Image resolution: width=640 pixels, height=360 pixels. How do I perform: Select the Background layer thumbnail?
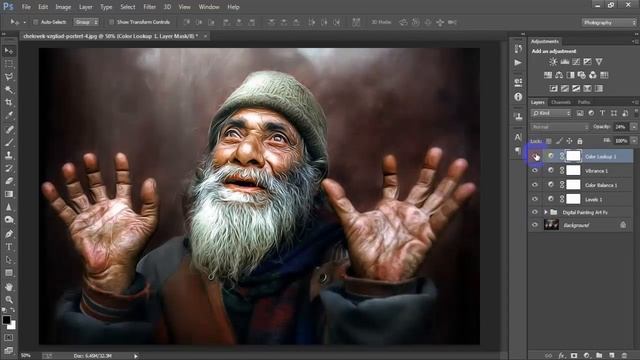(551, 225)
